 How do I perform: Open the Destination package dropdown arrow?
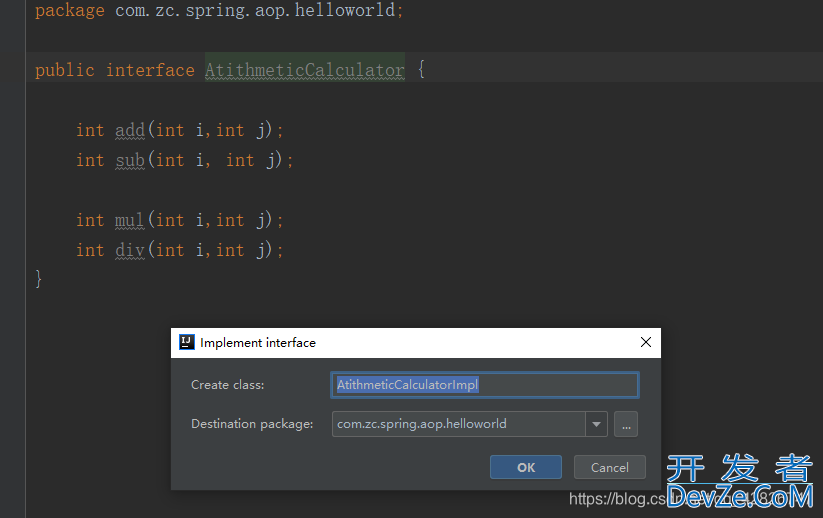tap(596, 424)
